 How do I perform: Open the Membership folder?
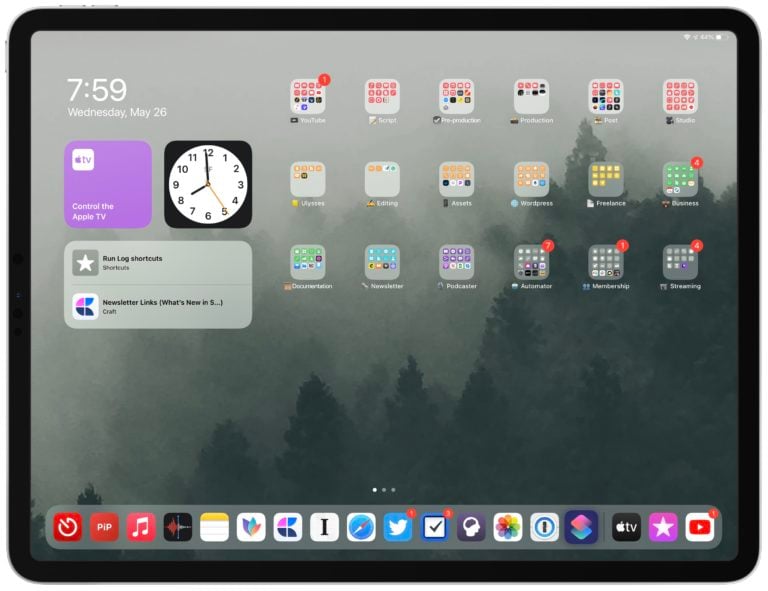tap(606, 262)
